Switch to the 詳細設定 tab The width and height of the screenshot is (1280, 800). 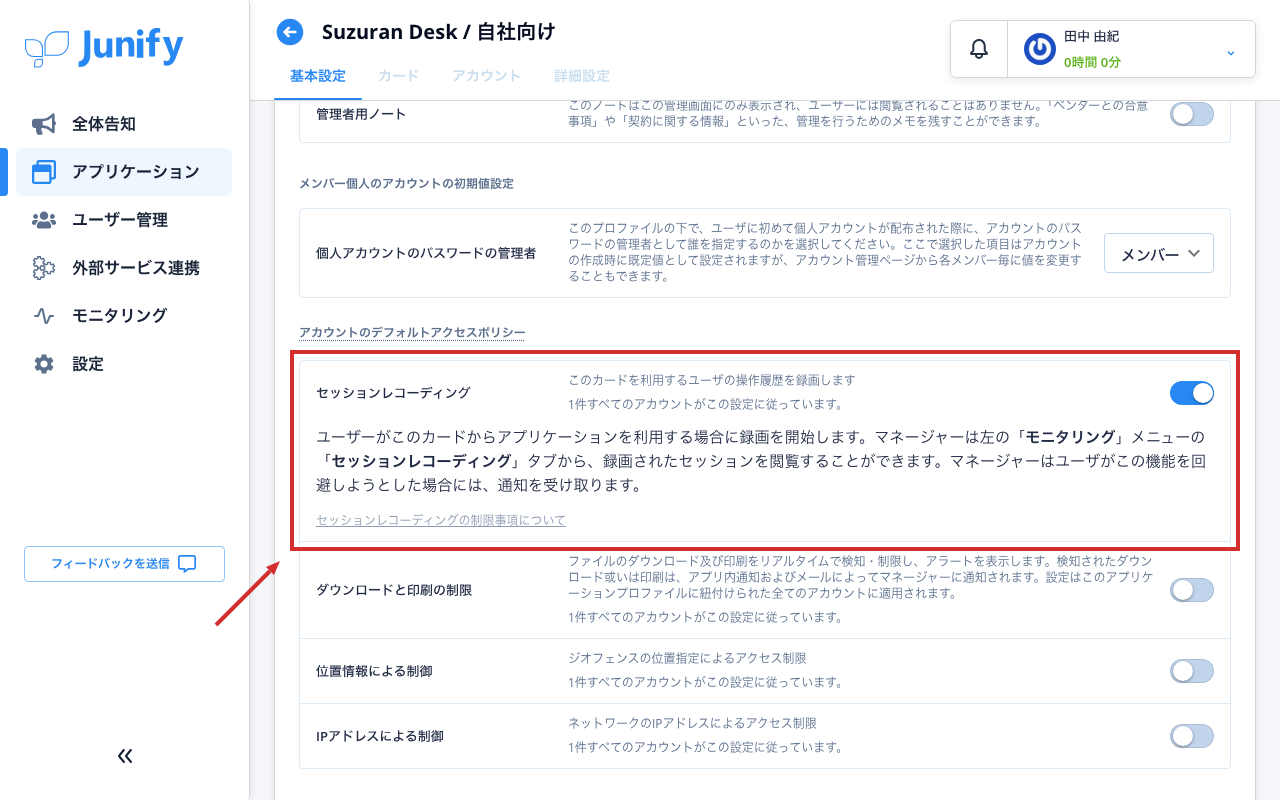(x=582, y=76)
